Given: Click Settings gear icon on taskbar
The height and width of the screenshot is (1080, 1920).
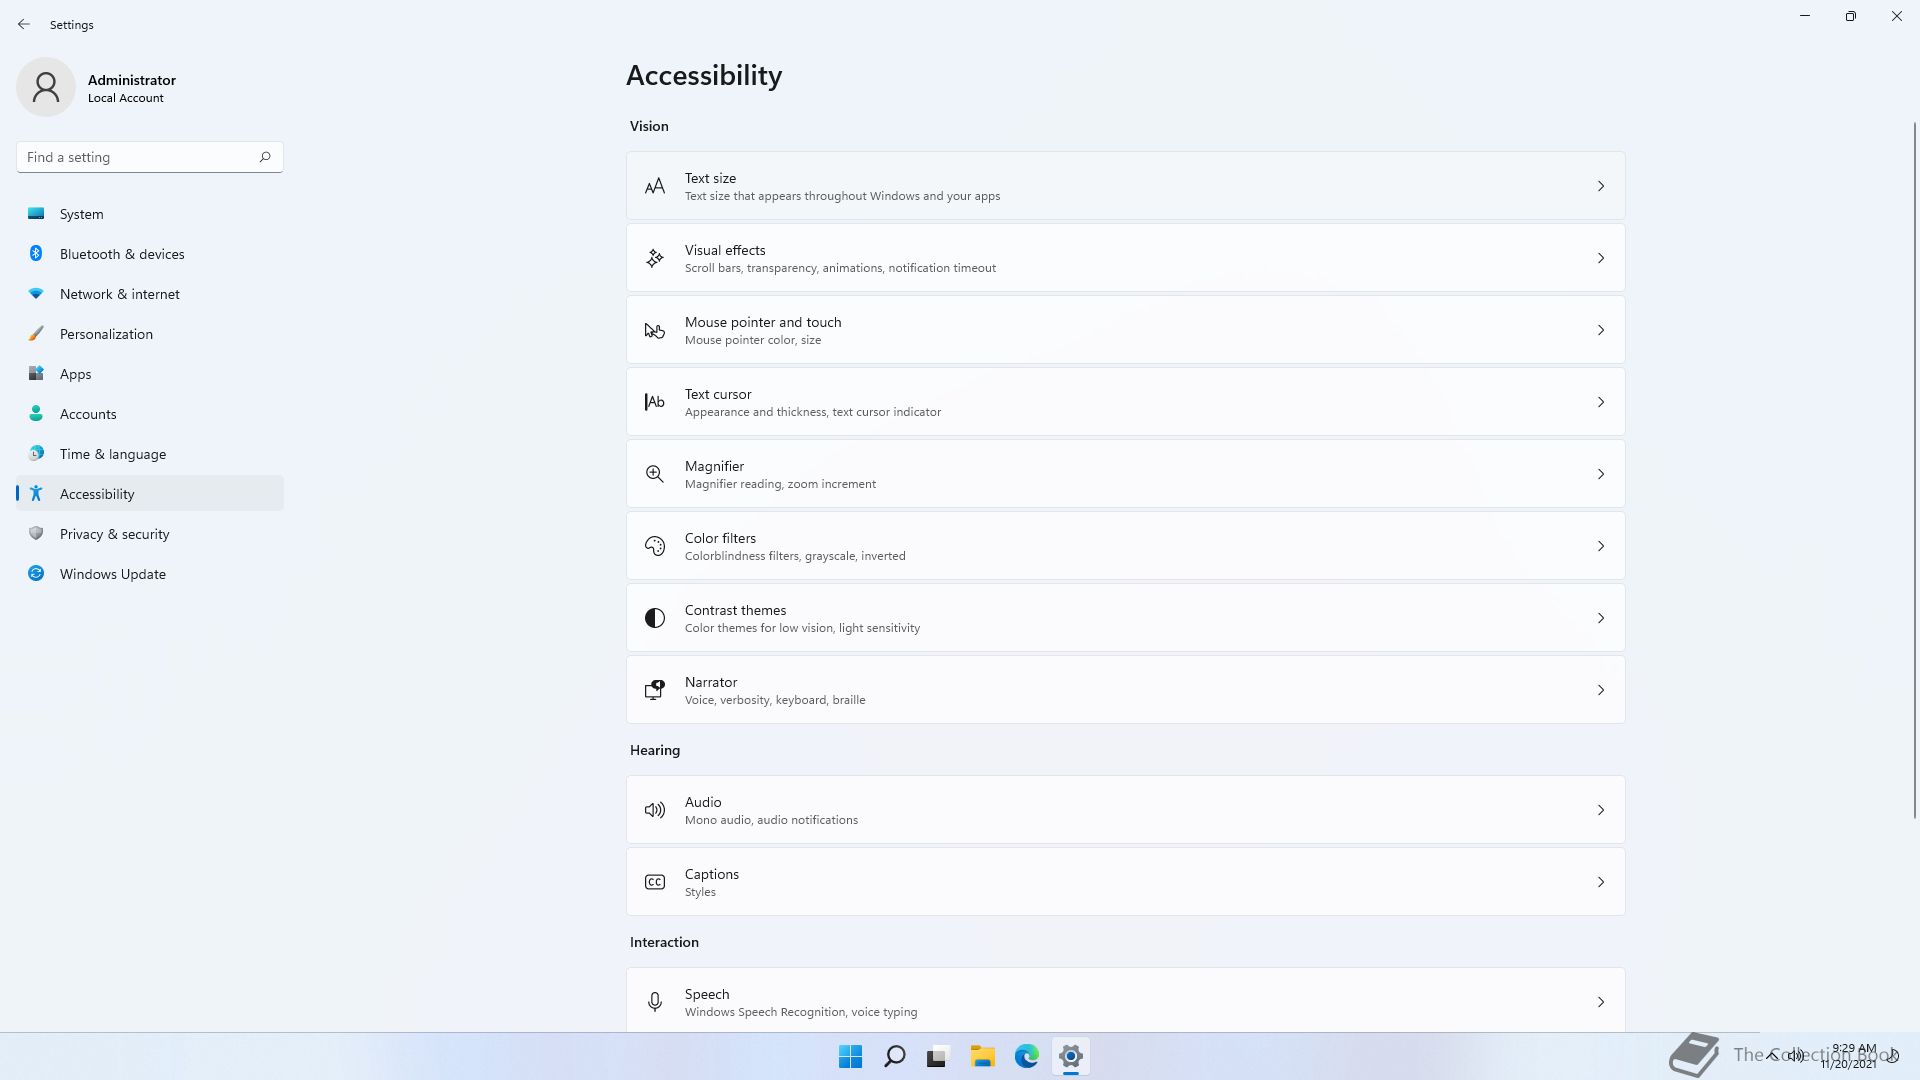Looking at the screenshot, I should tap(1070, 1056).
